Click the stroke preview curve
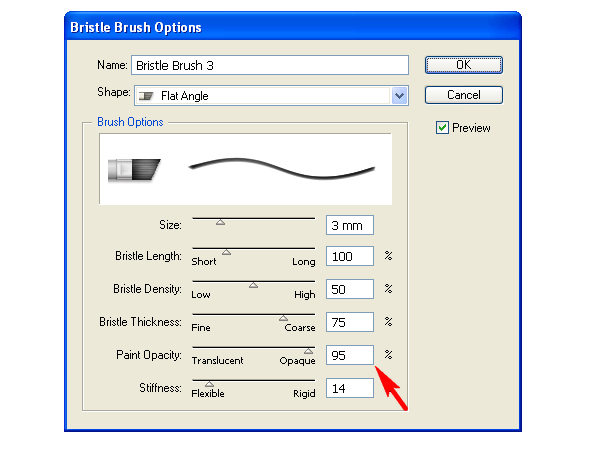Screen dimensions: 600x450 (x=282, y=168)
